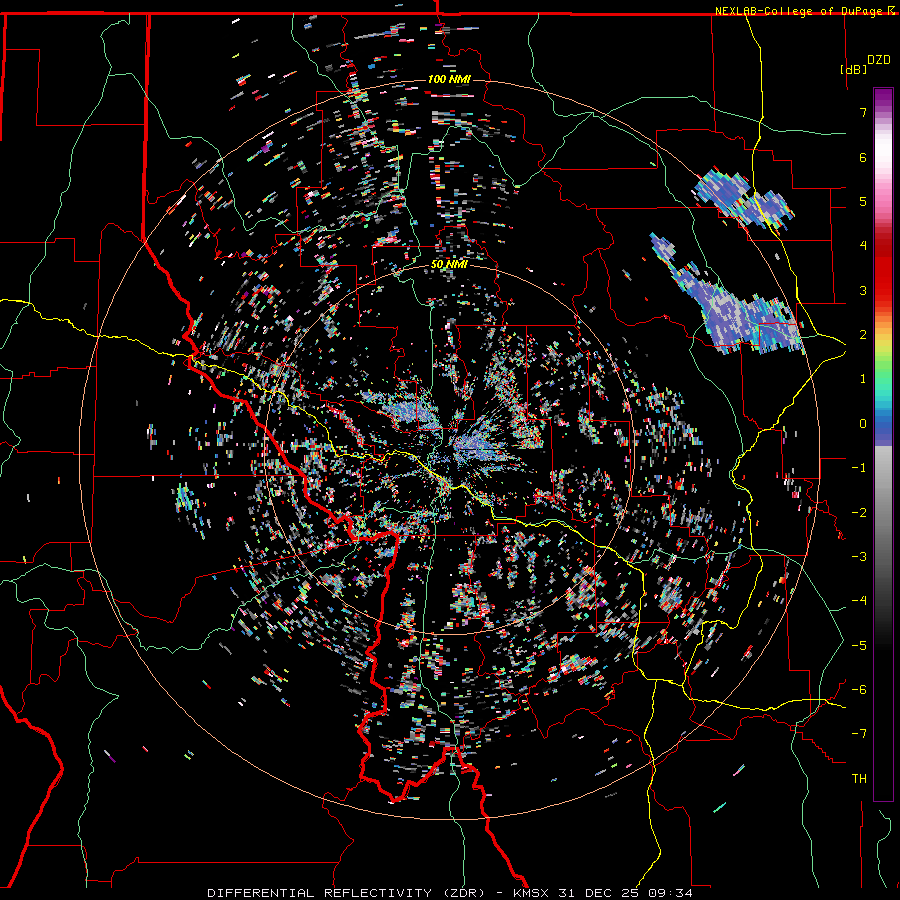Click the -2 value on color scale
The width and height of the screenshot is (900, 900).
859,512
